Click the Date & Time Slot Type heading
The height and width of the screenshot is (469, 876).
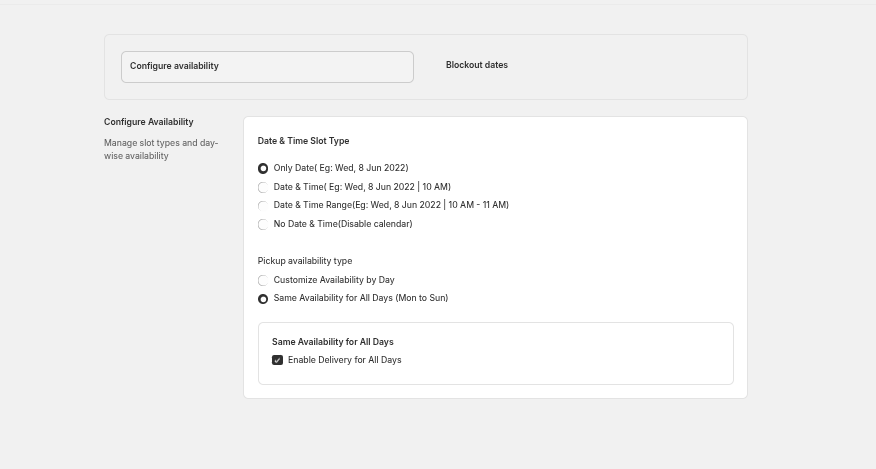[x=303, y=141]
